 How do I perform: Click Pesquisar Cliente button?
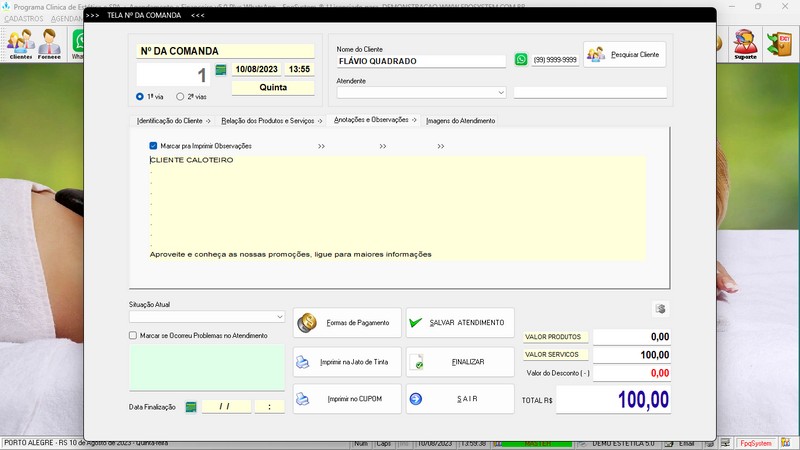pos(624,55)
